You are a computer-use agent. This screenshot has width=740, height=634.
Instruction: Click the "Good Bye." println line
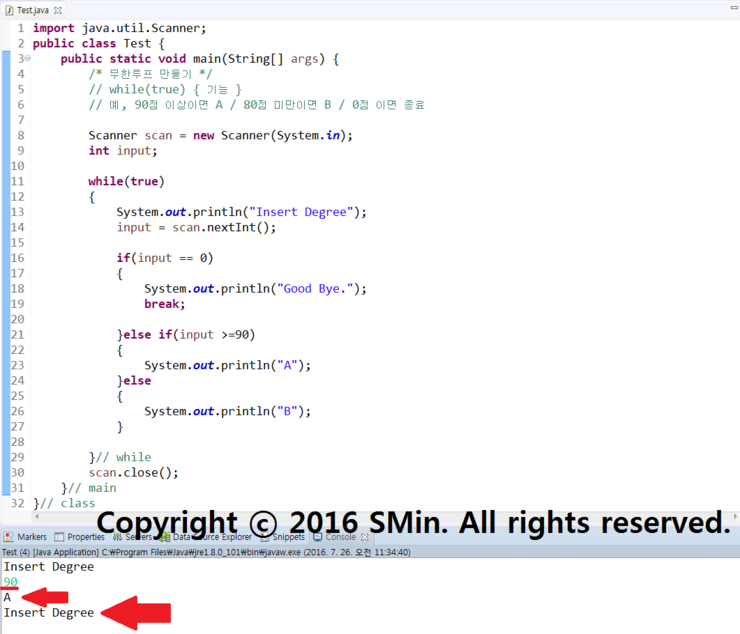click(255, 288)
